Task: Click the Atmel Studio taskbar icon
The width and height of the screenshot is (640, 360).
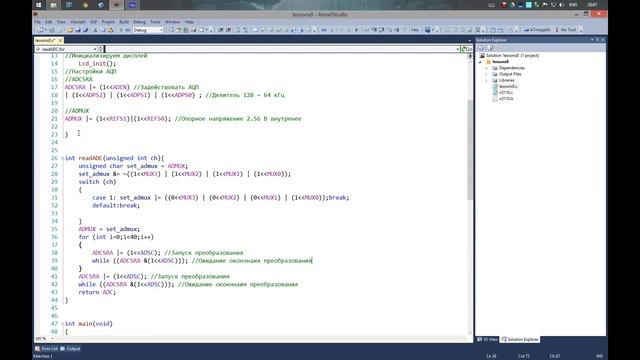Action: [x=117, y=5]
